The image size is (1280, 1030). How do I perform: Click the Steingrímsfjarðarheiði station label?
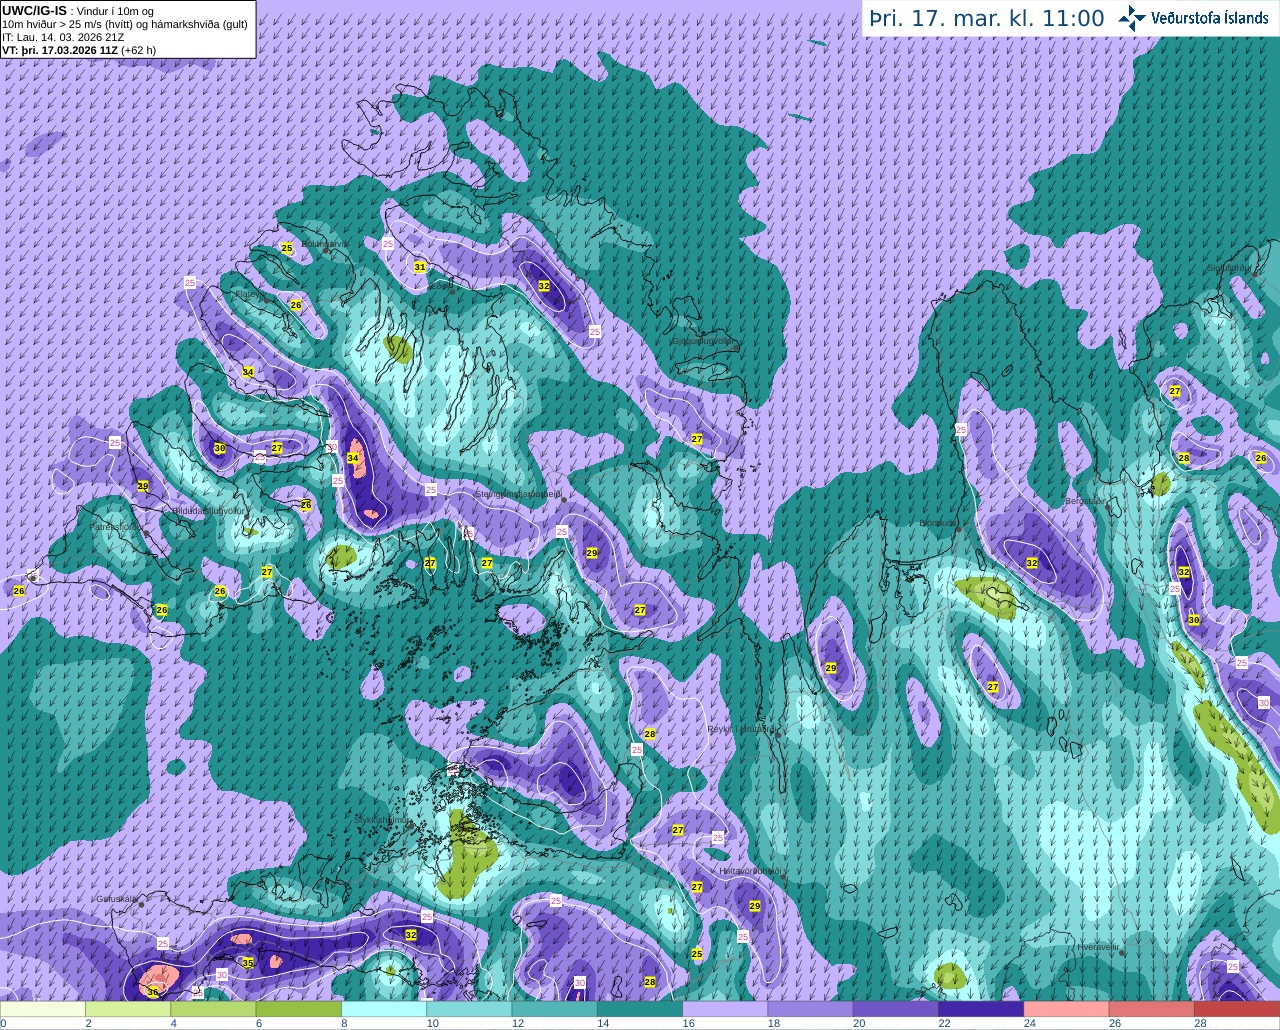[x=518, y=494]
